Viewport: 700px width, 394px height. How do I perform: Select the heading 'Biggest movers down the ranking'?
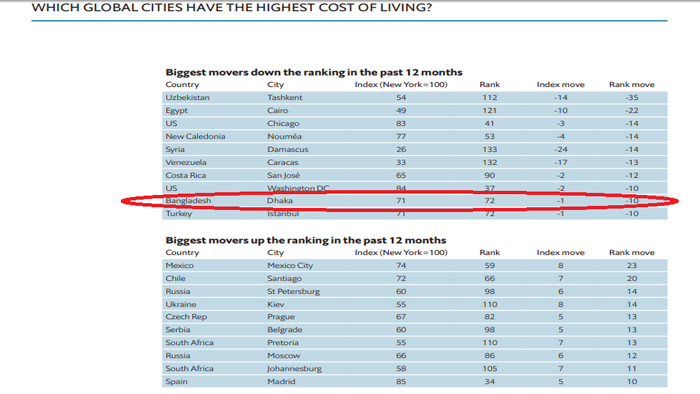(x=314, y=72)
